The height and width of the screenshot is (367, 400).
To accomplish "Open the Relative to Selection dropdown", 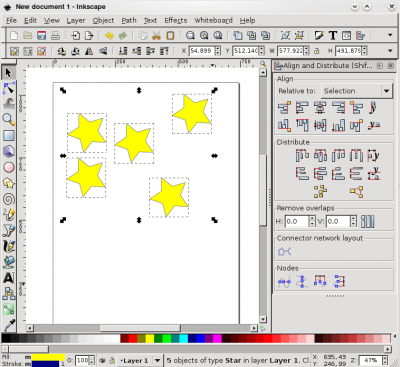I will pyautogui.click(x=356, y=91).
